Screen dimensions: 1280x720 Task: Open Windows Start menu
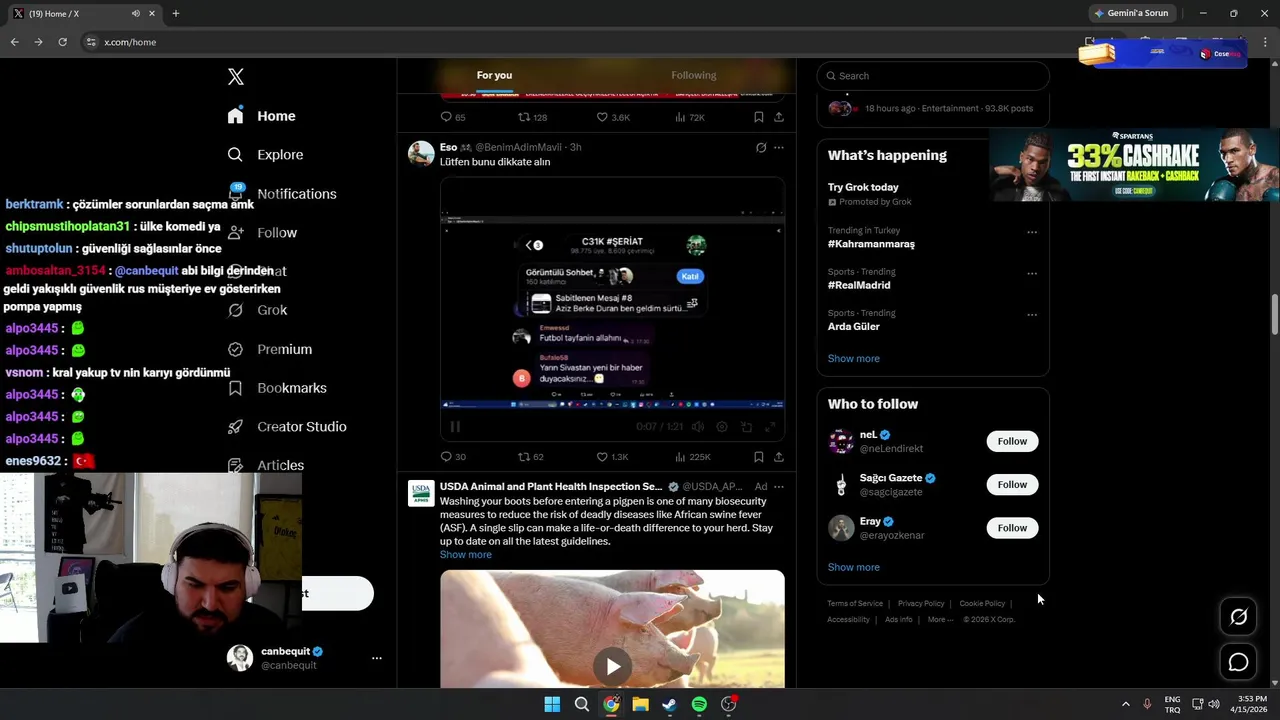[x=552, y=704]
